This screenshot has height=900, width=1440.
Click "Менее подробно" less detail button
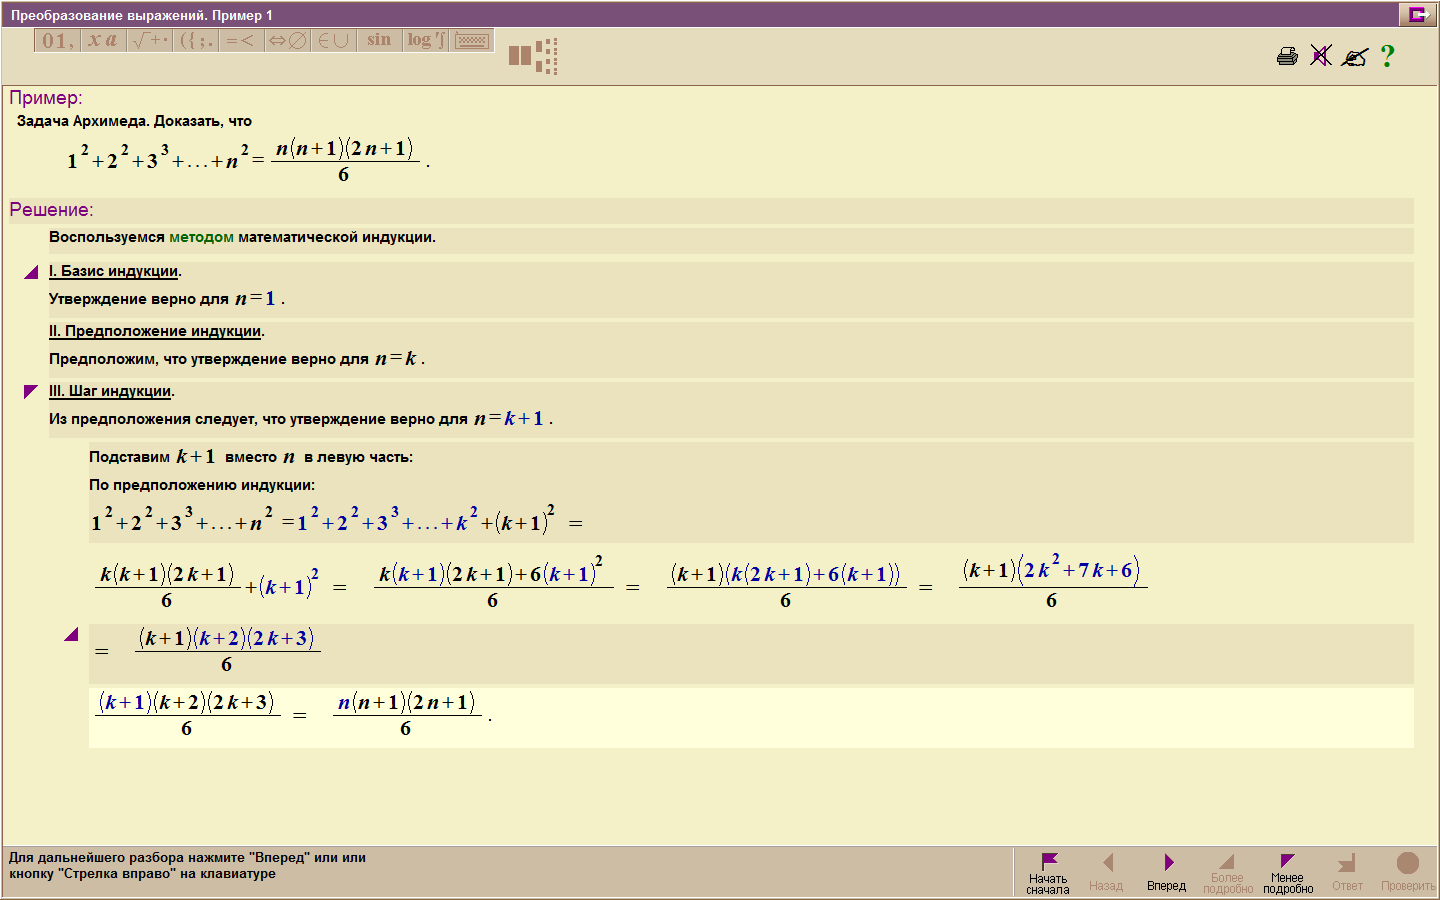tap(1288, 873)
